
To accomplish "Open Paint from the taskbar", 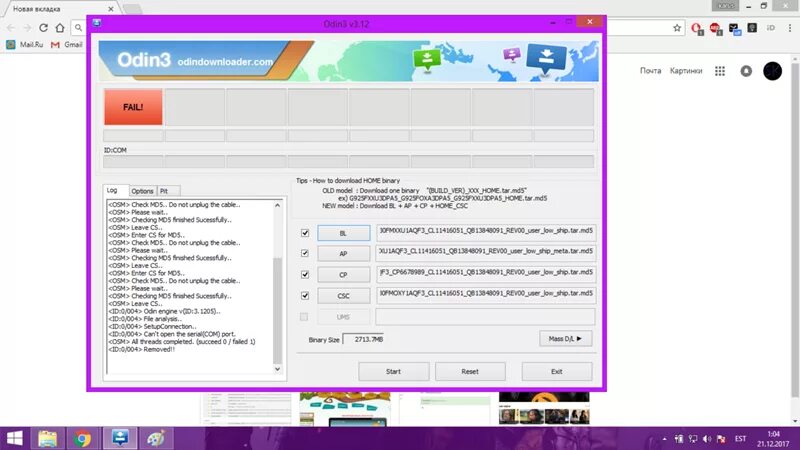I will [156, 438].
